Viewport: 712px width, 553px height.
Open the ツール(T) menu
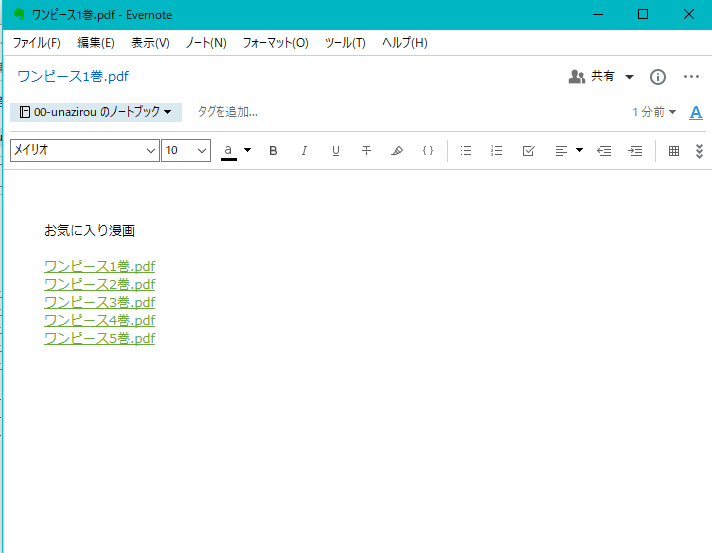click(x=345, y=43)
